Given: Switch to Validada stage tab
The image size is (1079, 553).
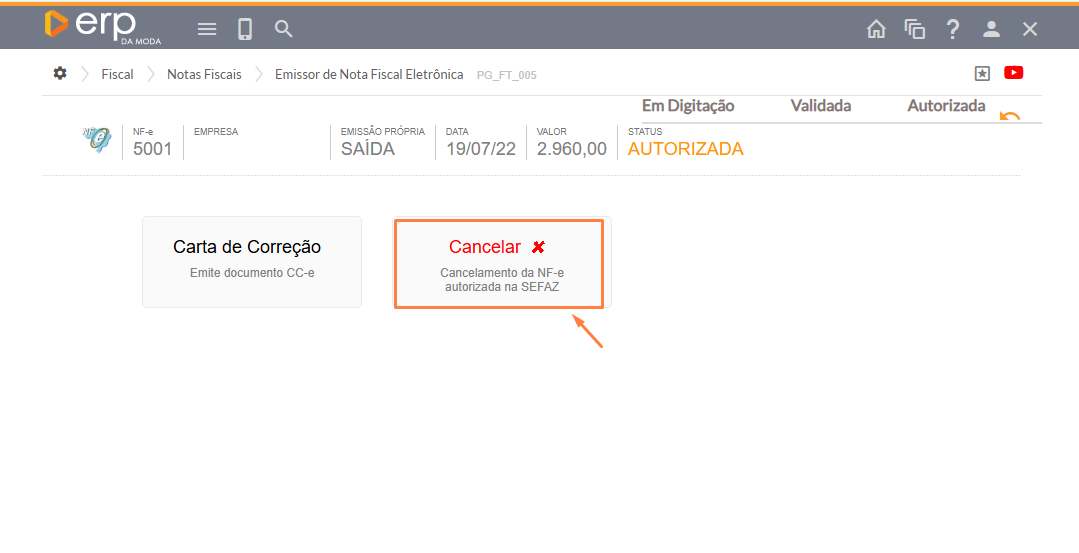Looking at the screenshot, I should [x=820, y=106].
